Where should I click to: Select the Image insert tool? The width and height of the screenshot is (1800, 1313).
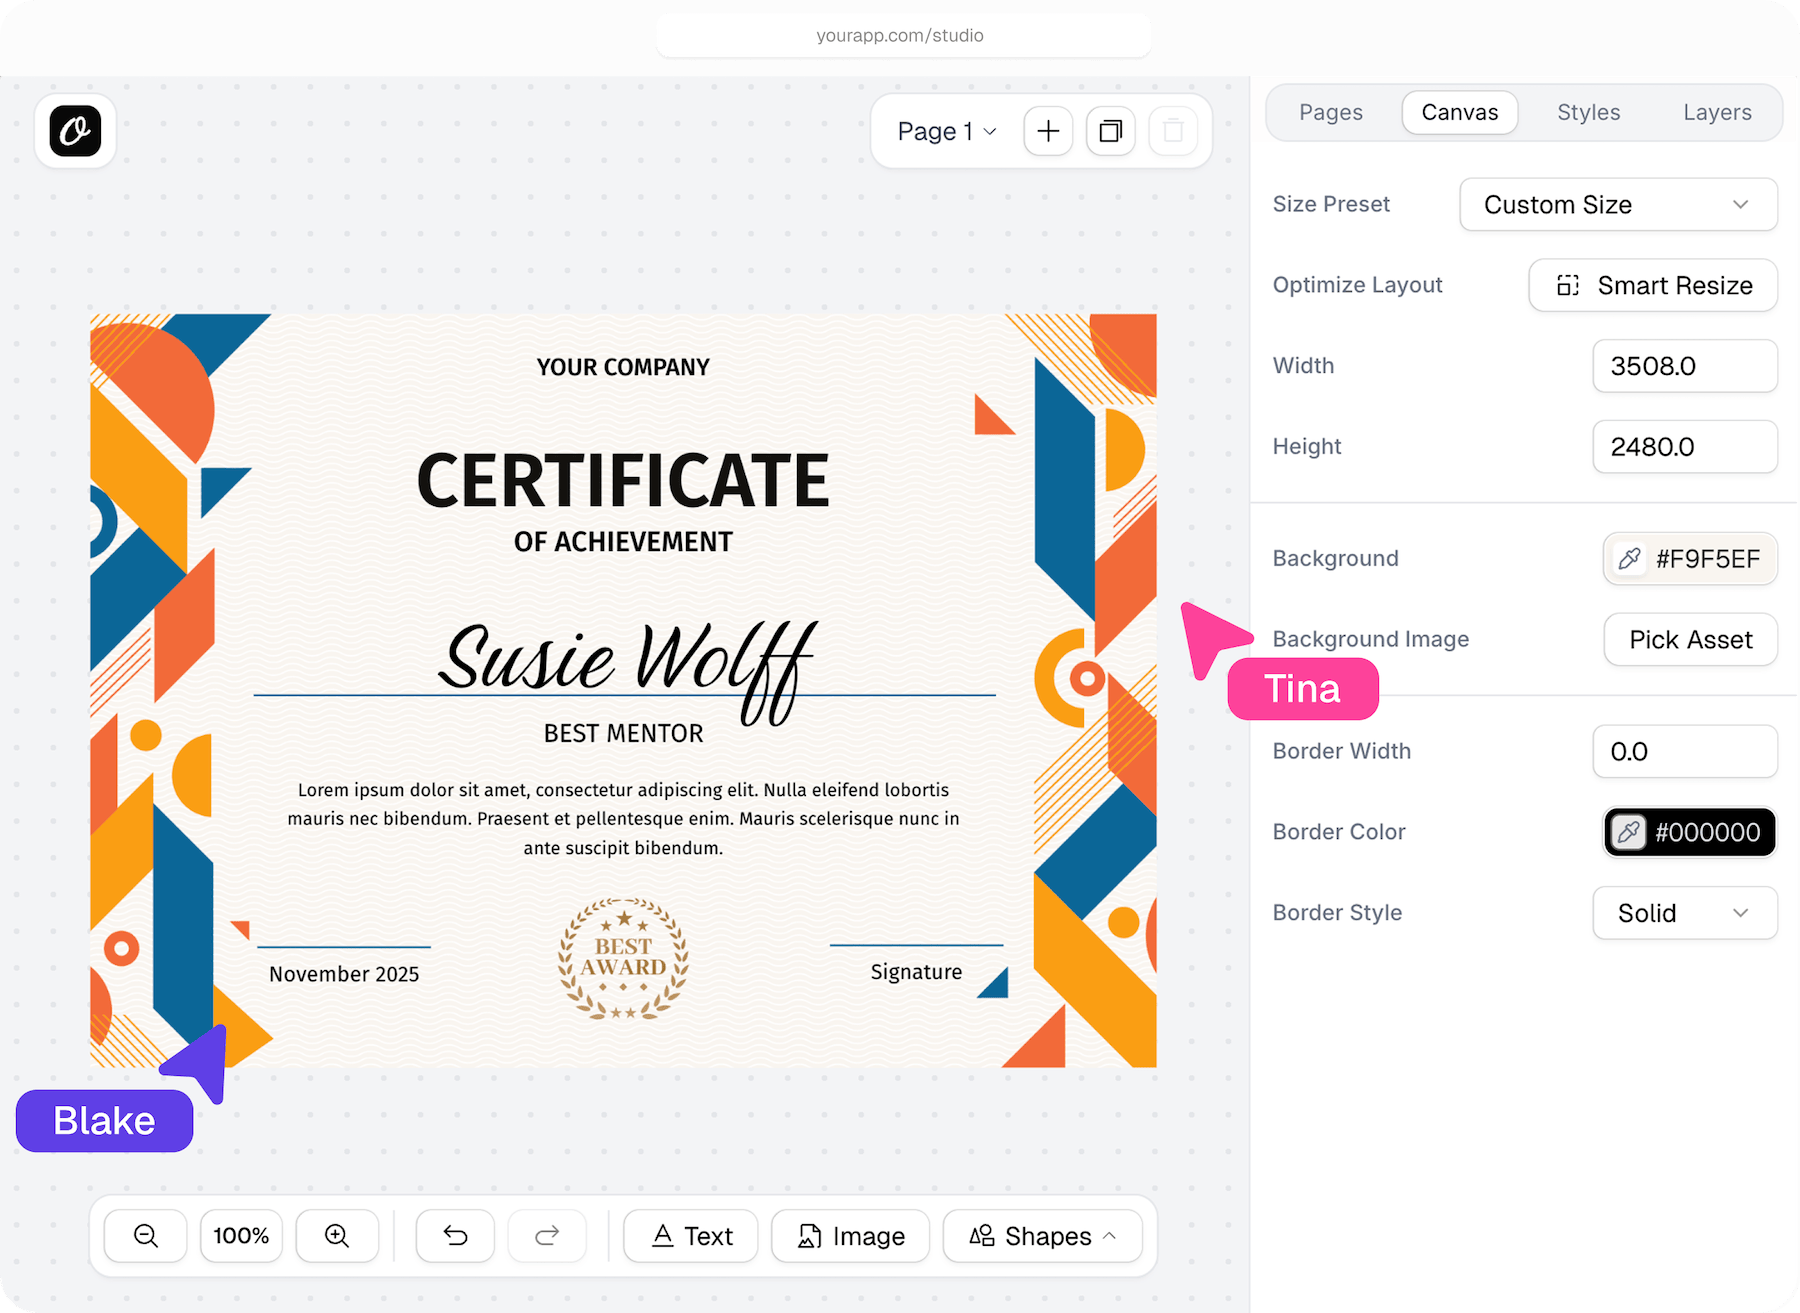(x=850, y=1236)
